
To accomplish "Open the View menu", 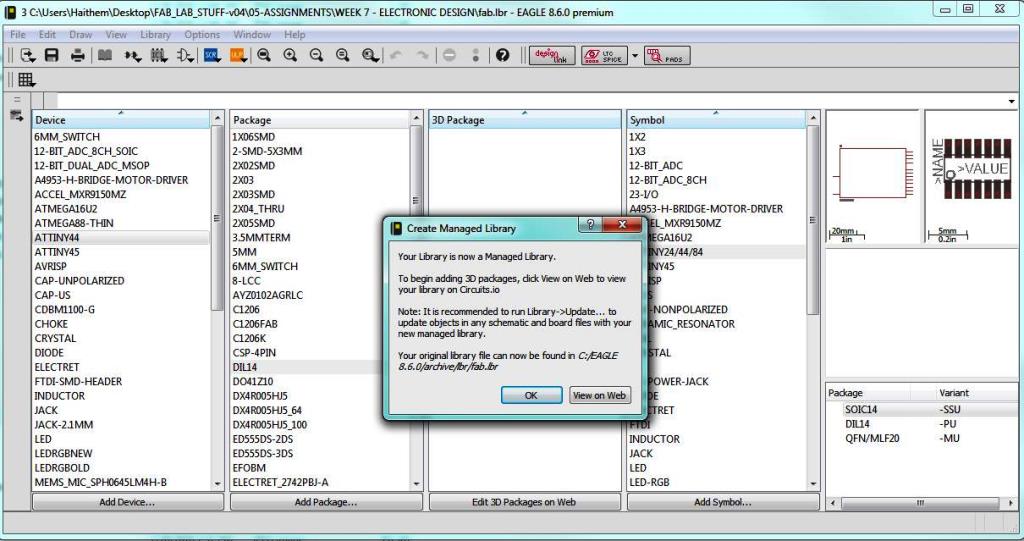I will pyautogui.click(x=116, y=35).
